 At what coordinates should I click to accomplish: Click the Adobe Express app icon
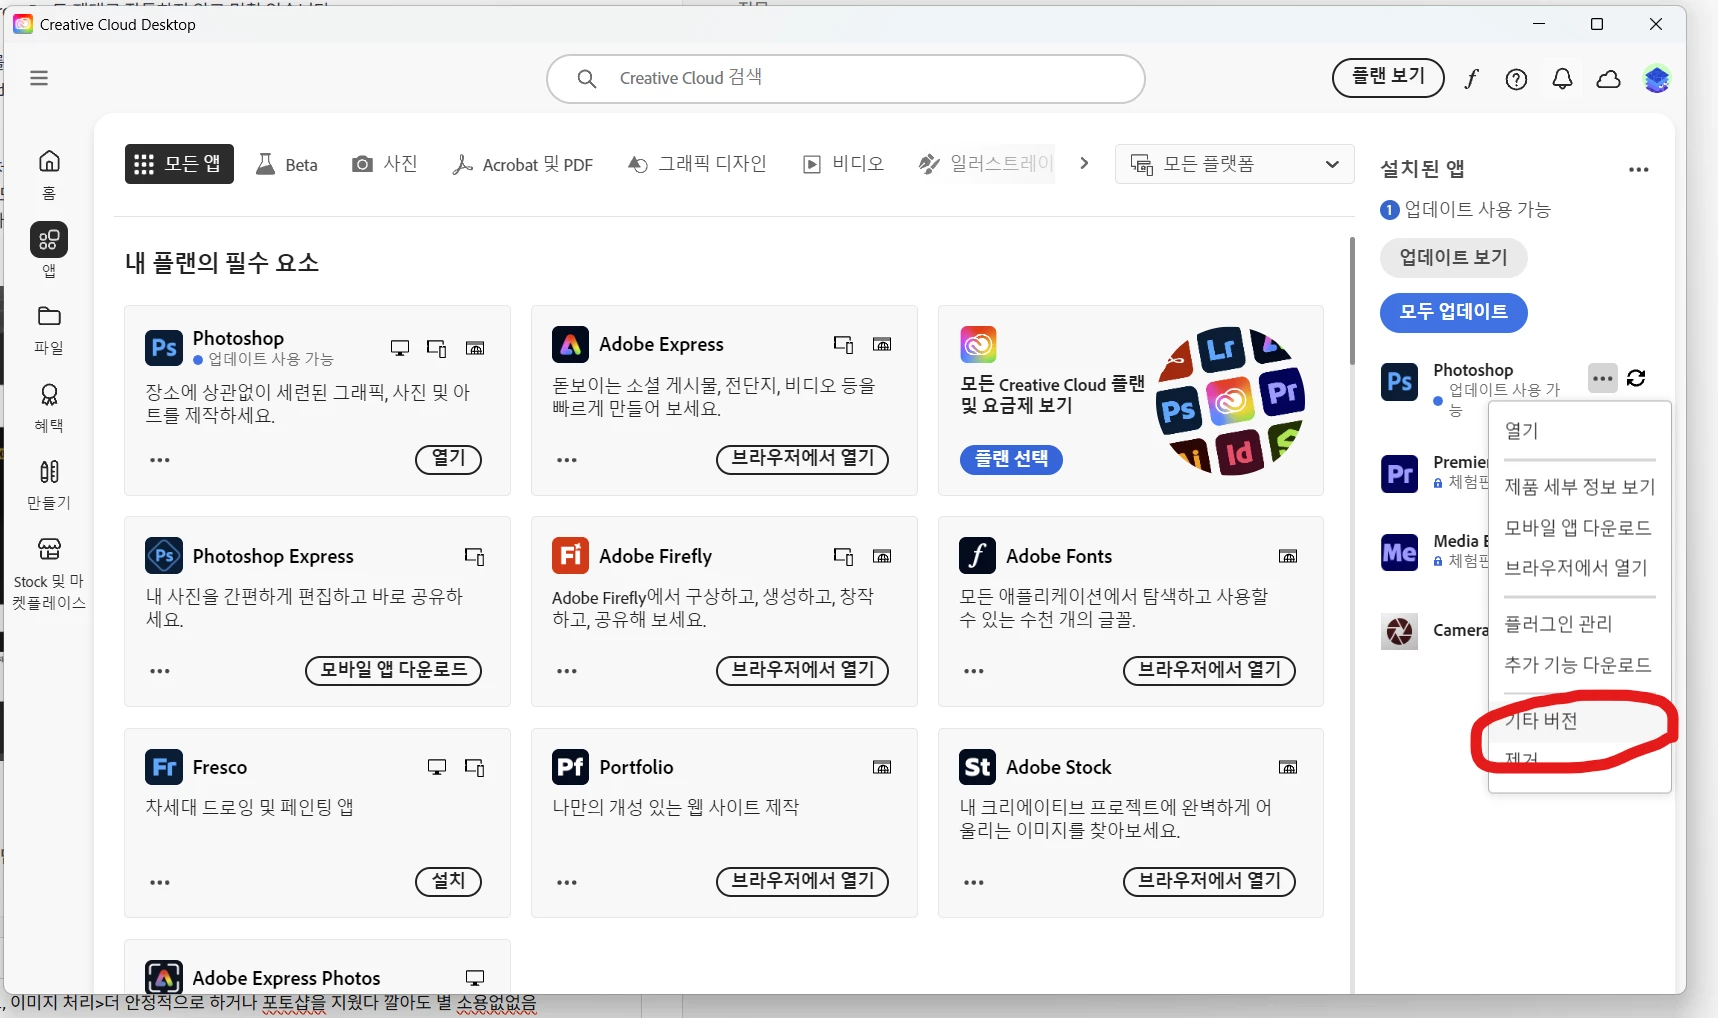570,344
